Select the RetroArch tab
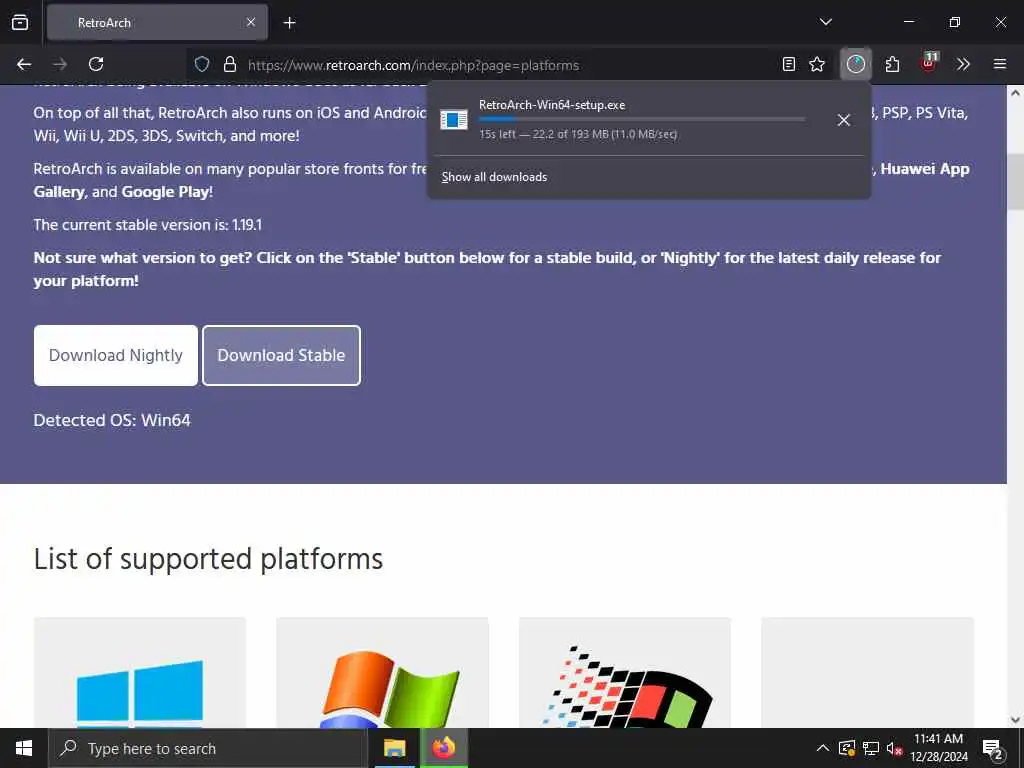 (x=157, y=22)
